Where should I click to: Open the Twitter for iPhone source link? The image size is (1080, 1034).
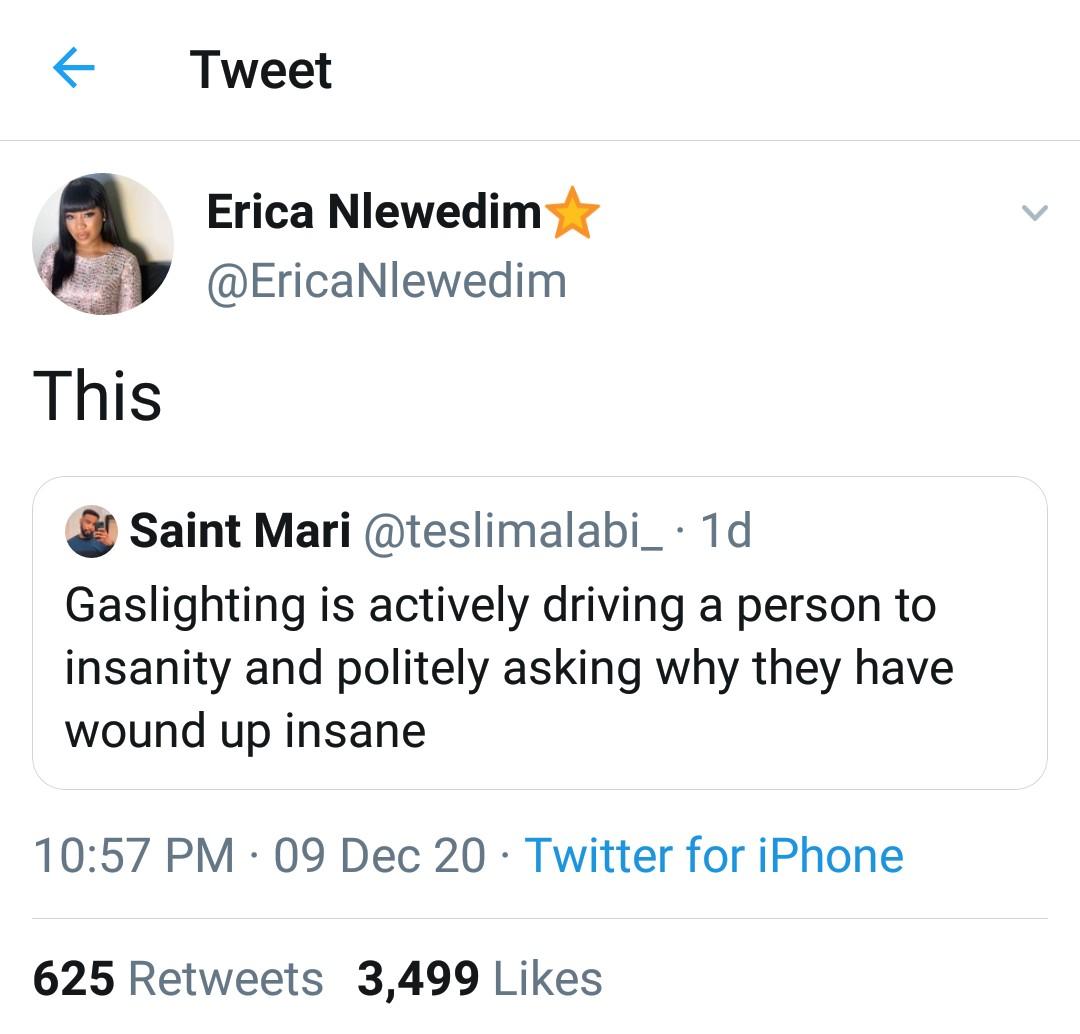[x=713, y=856]
